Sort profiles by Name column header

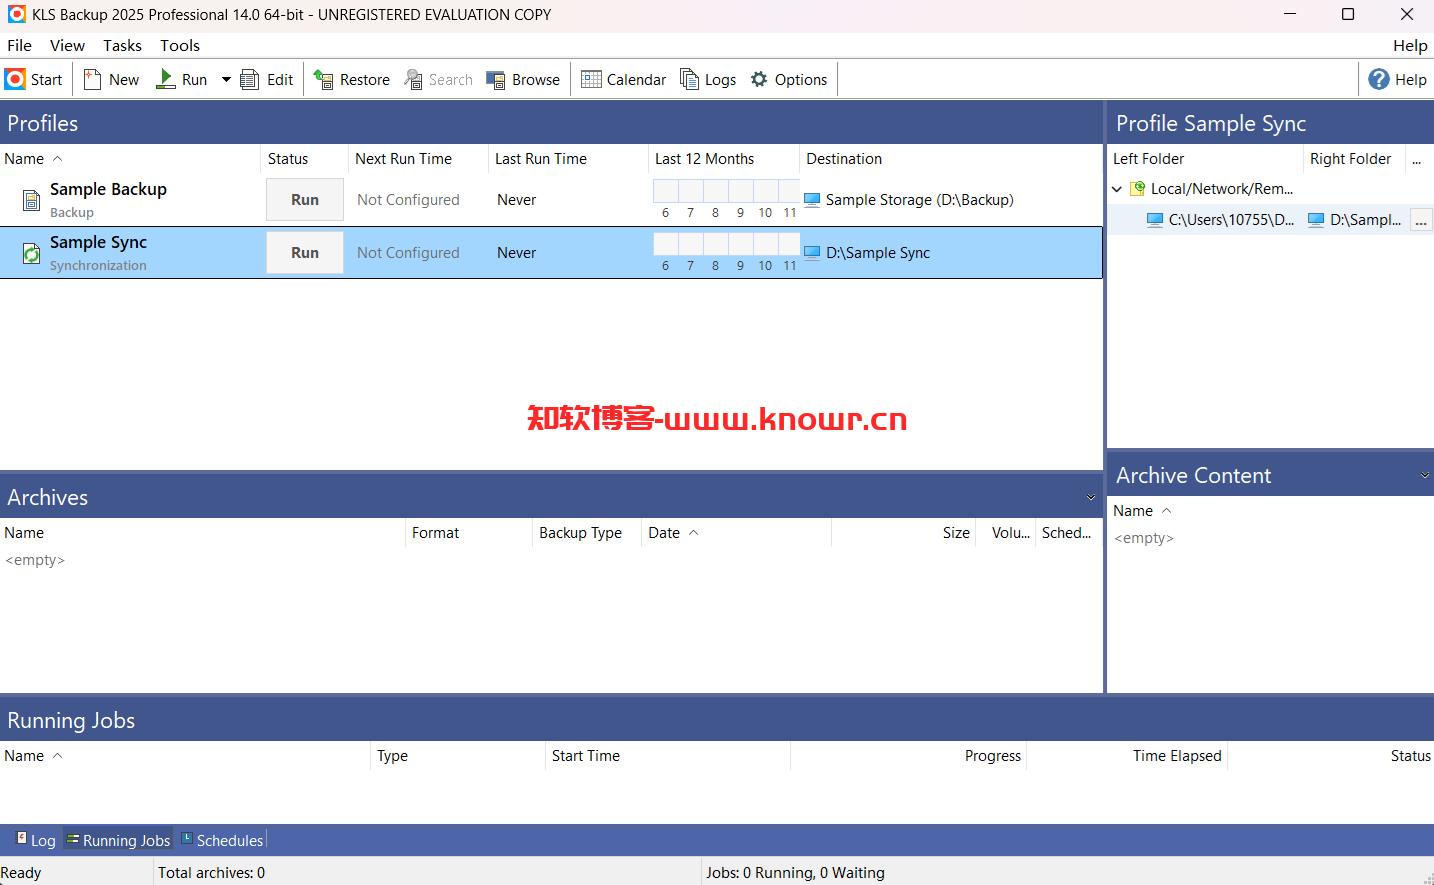pyautogui.click(x=130, y=159)
